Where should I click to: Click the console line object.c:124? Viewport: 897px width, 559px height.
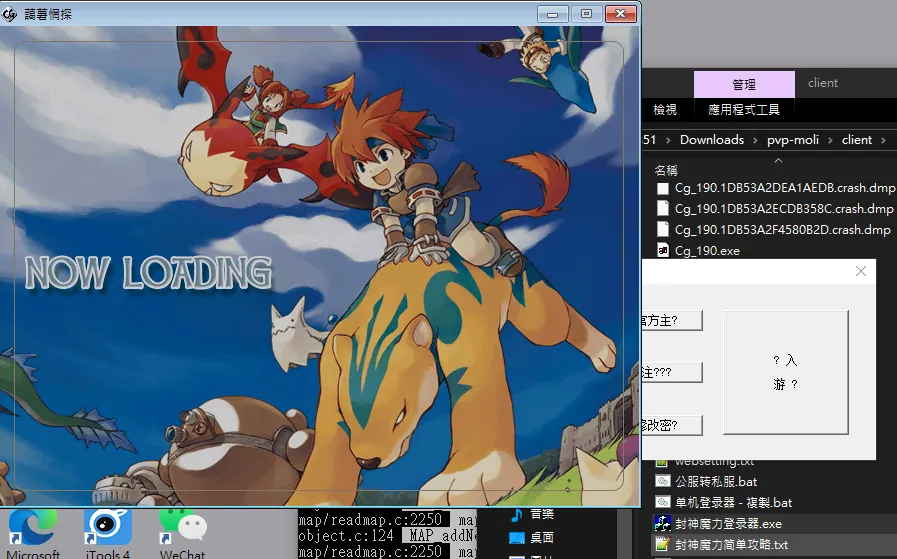coord(346,536)
